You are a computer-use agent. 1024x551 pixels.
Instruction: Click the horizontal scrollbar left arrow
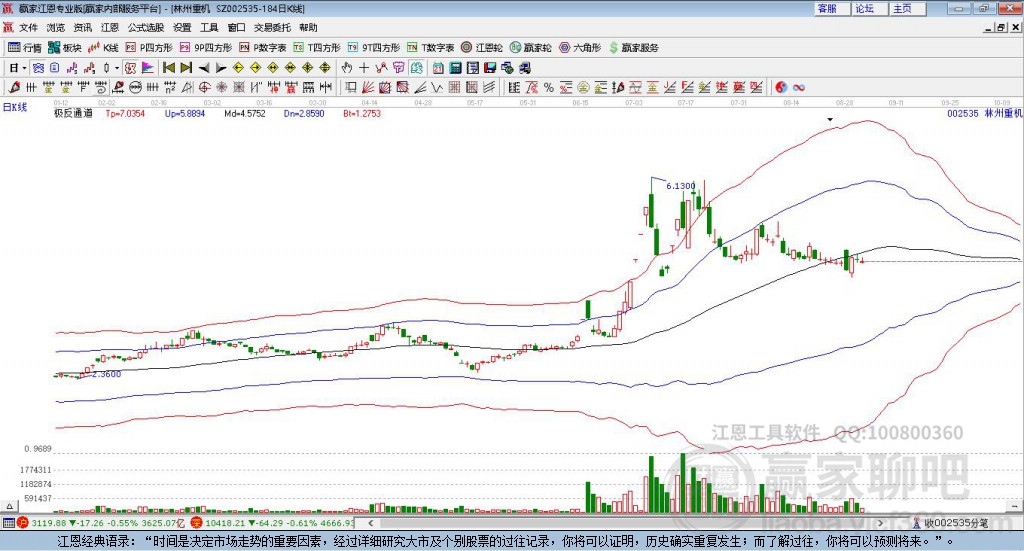click(x=370, y=523)
